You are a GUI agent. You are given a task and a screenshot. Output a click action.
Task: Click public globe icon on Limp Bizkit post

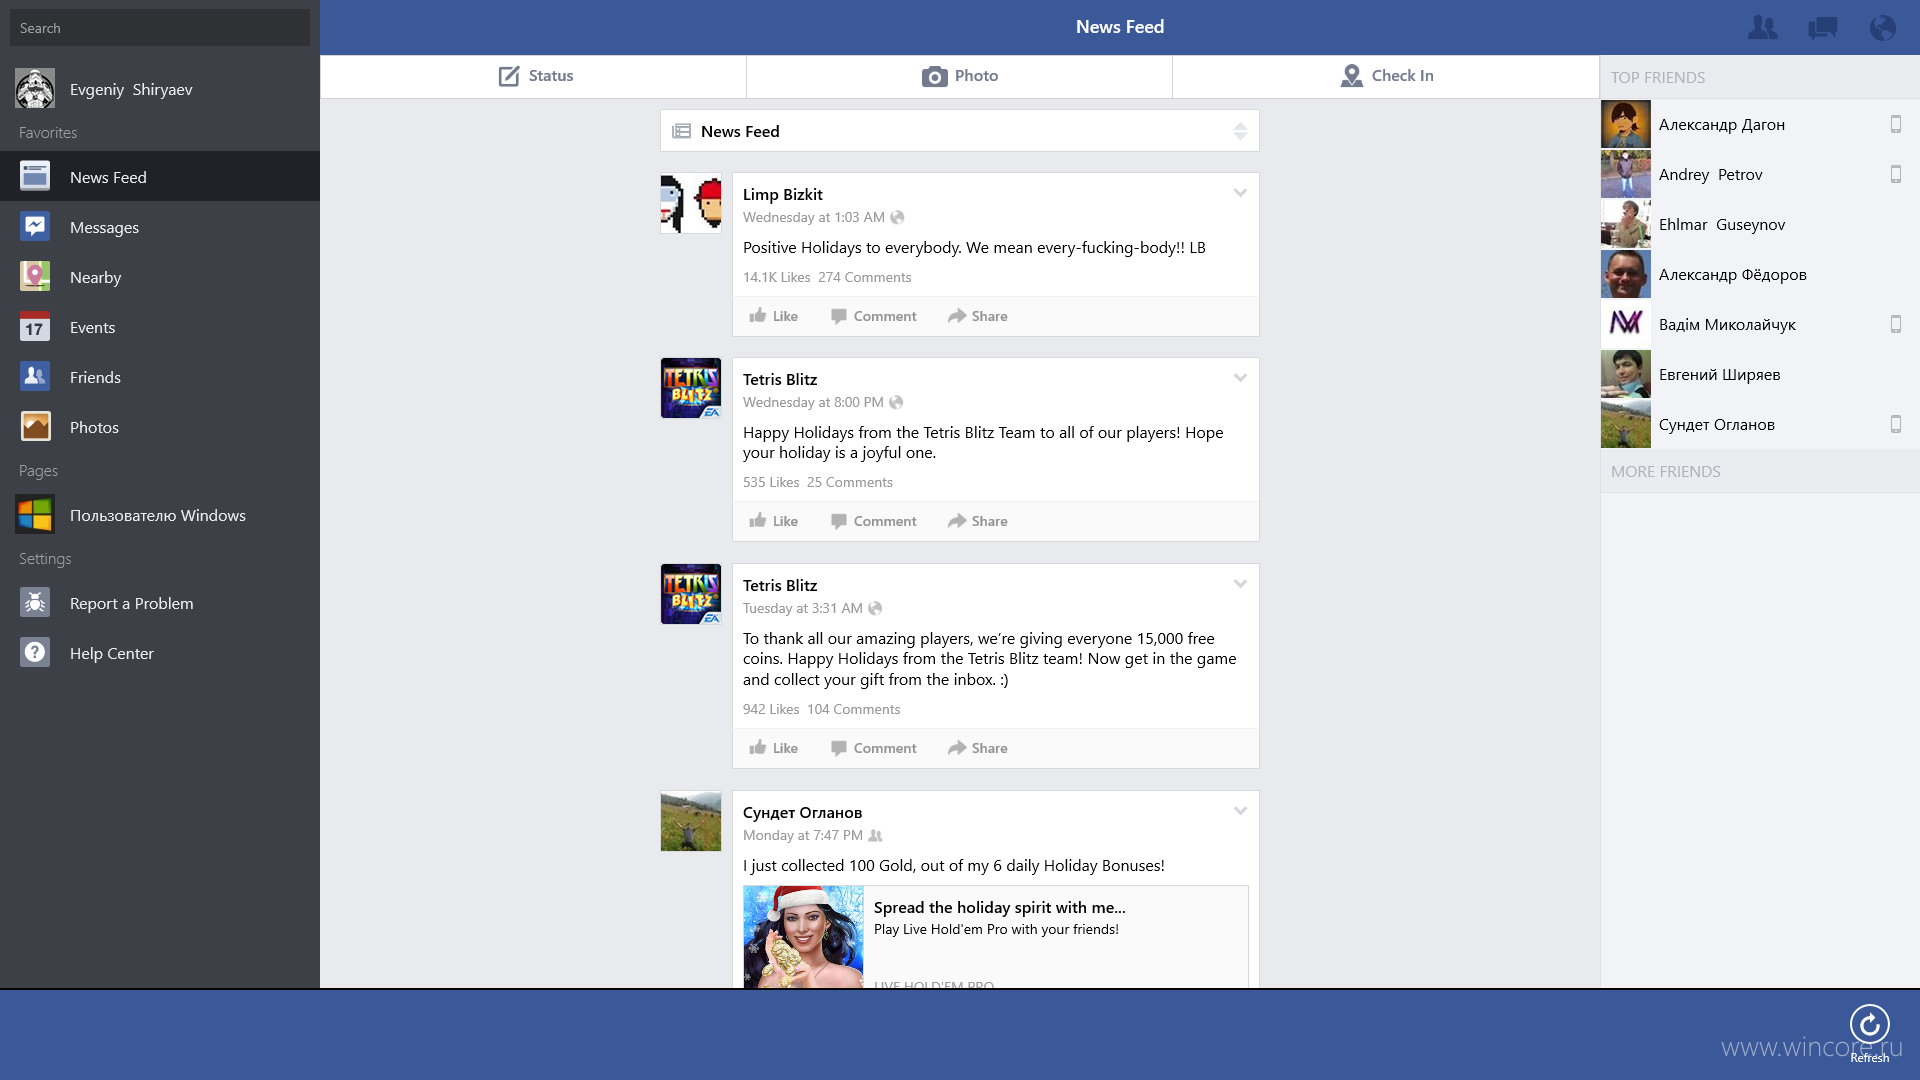click(897, 217)
